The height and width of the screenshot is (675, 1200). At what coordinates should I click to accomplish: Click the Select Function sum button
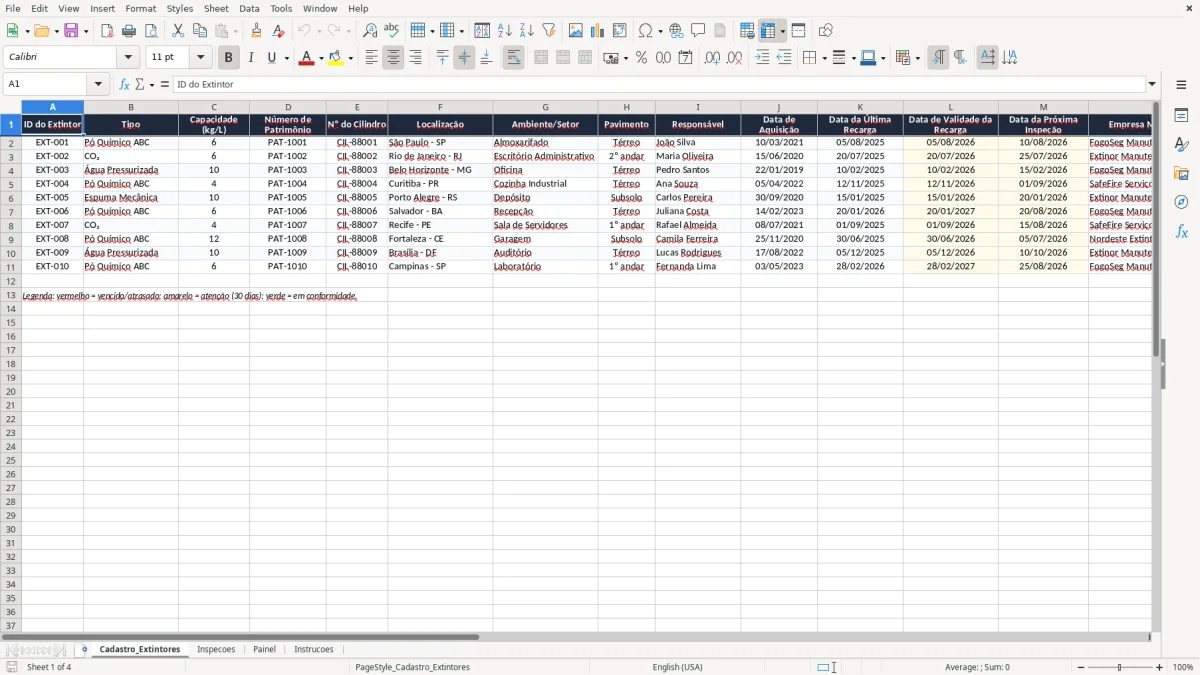(x=139, y=85)
